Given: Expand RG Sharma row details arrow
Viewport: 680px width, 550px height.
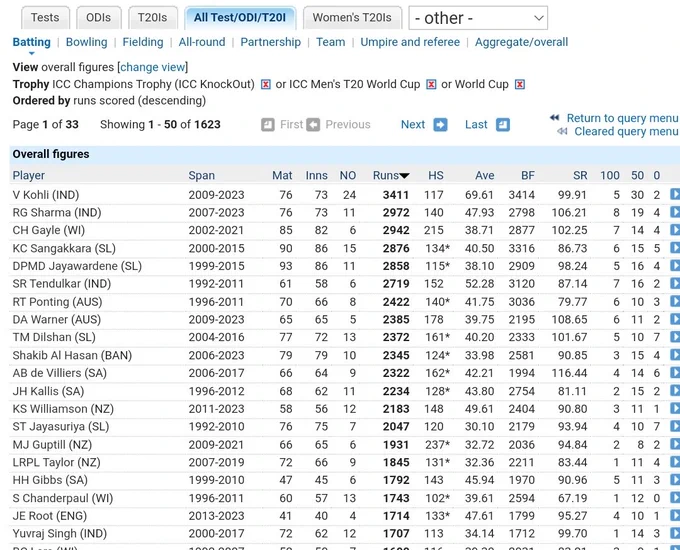Looking at the screenshot, I should click(x=675, y=212).
